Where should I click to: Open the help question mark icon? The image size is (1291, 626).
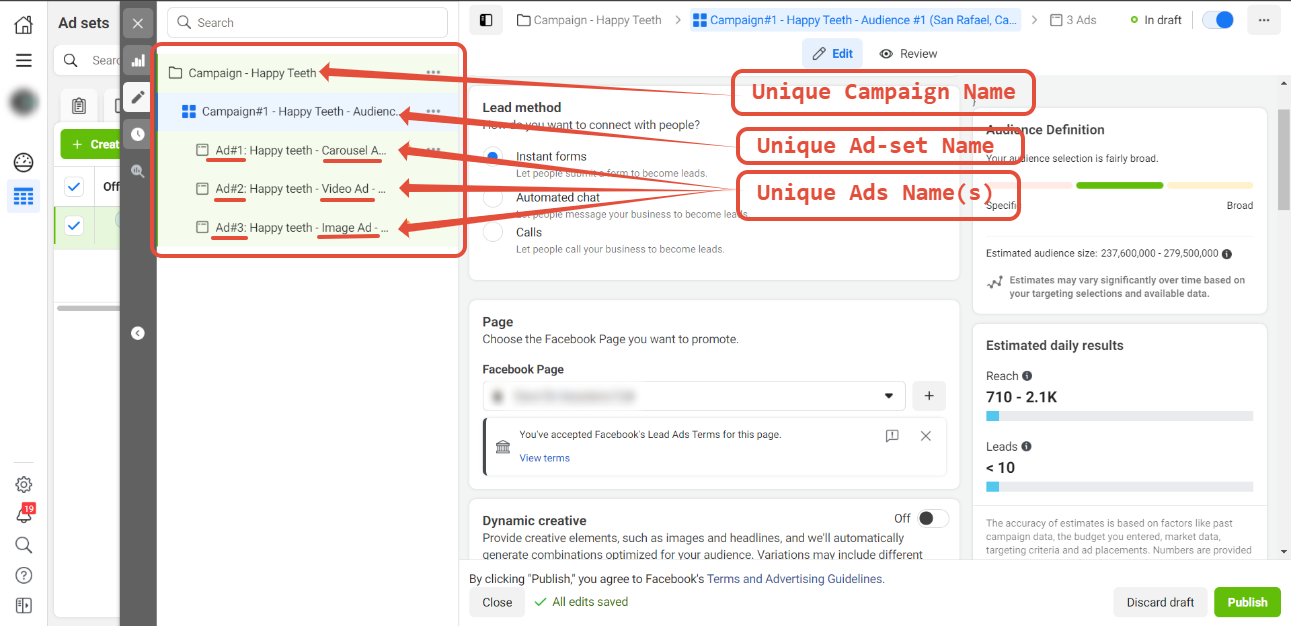23,575
